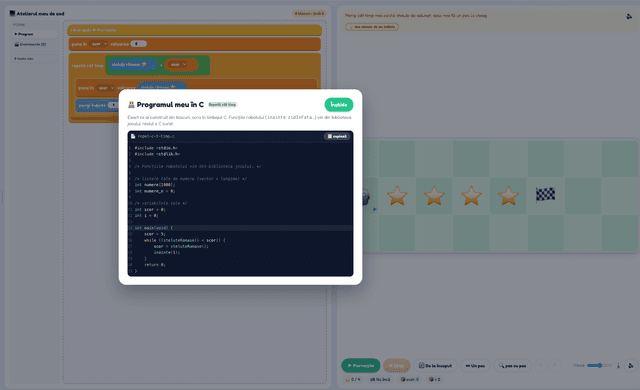Click the fourth star on the game board

pyautogui.click(x=508, y=195)
